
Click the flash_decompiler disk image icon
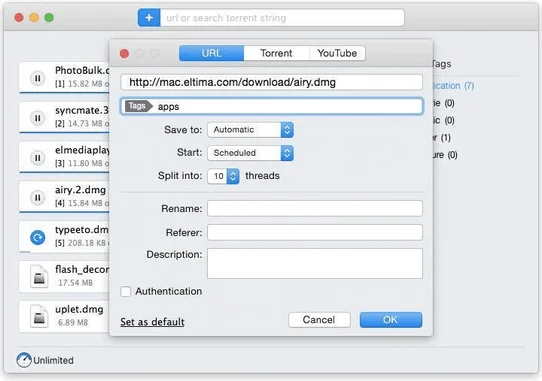tap(39, 276)
